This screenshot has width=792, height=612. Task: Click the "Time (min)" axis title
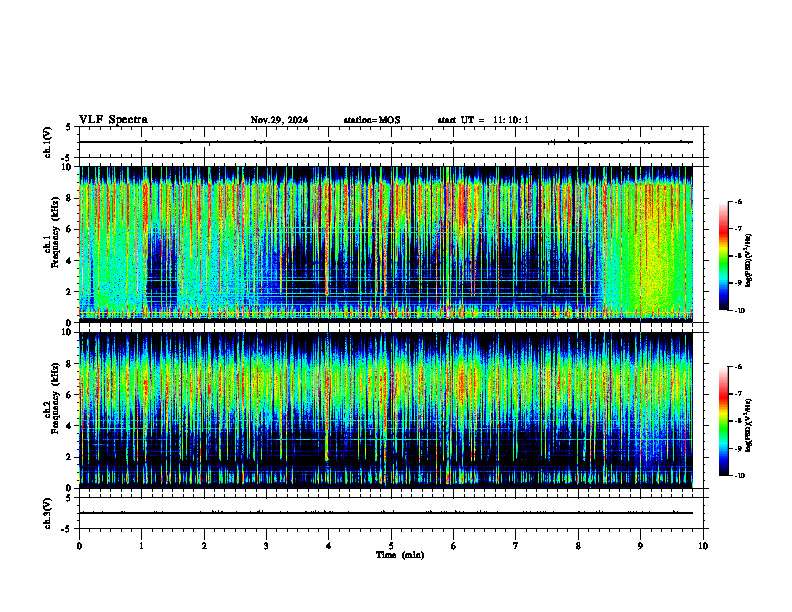(x=400, y=555)
